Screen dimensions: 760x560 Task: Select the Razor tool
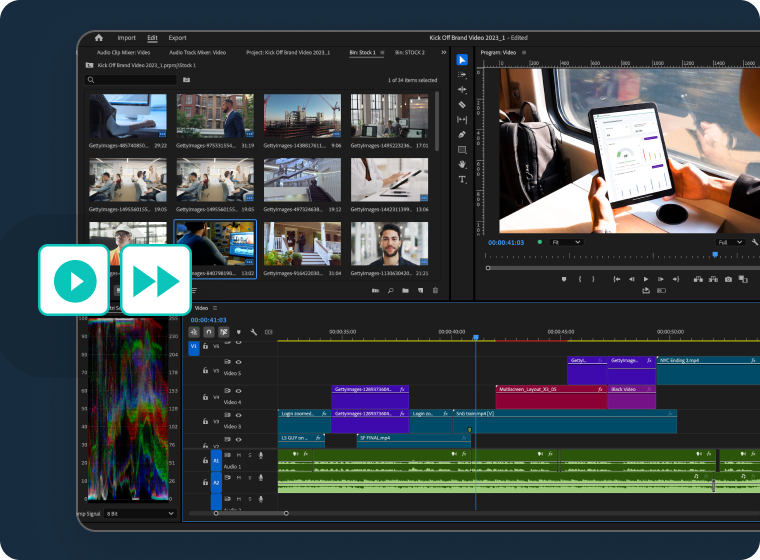point(462,104)
